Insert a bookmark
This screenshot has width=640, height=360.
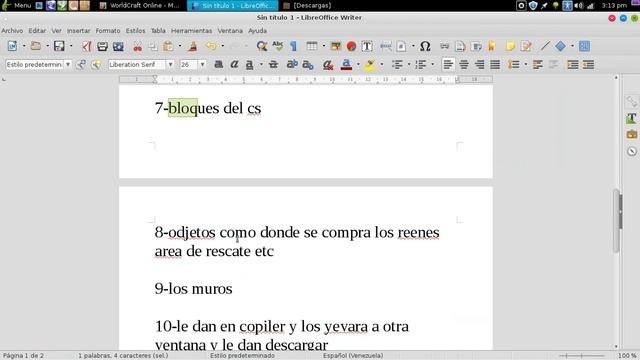click(492, 46)
